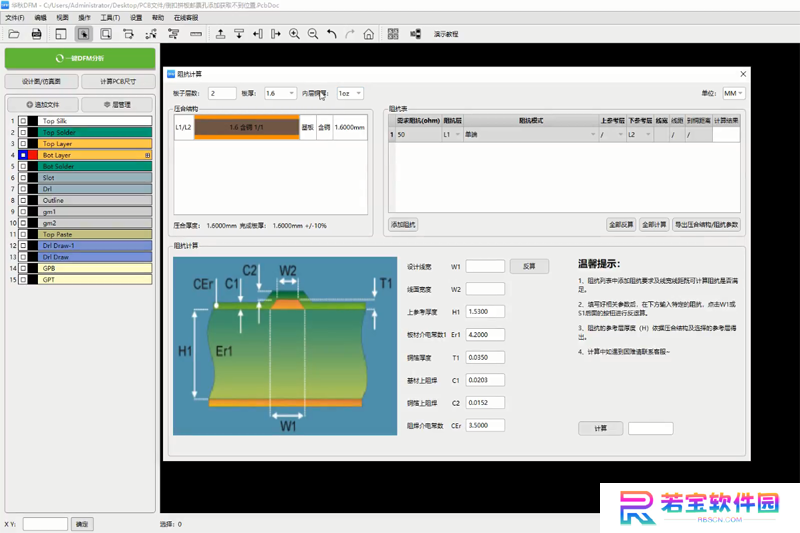Toggle checkbox for Top Layer
Image resolution: width=800 pixels, height=533 pixels.
point(23,144)
